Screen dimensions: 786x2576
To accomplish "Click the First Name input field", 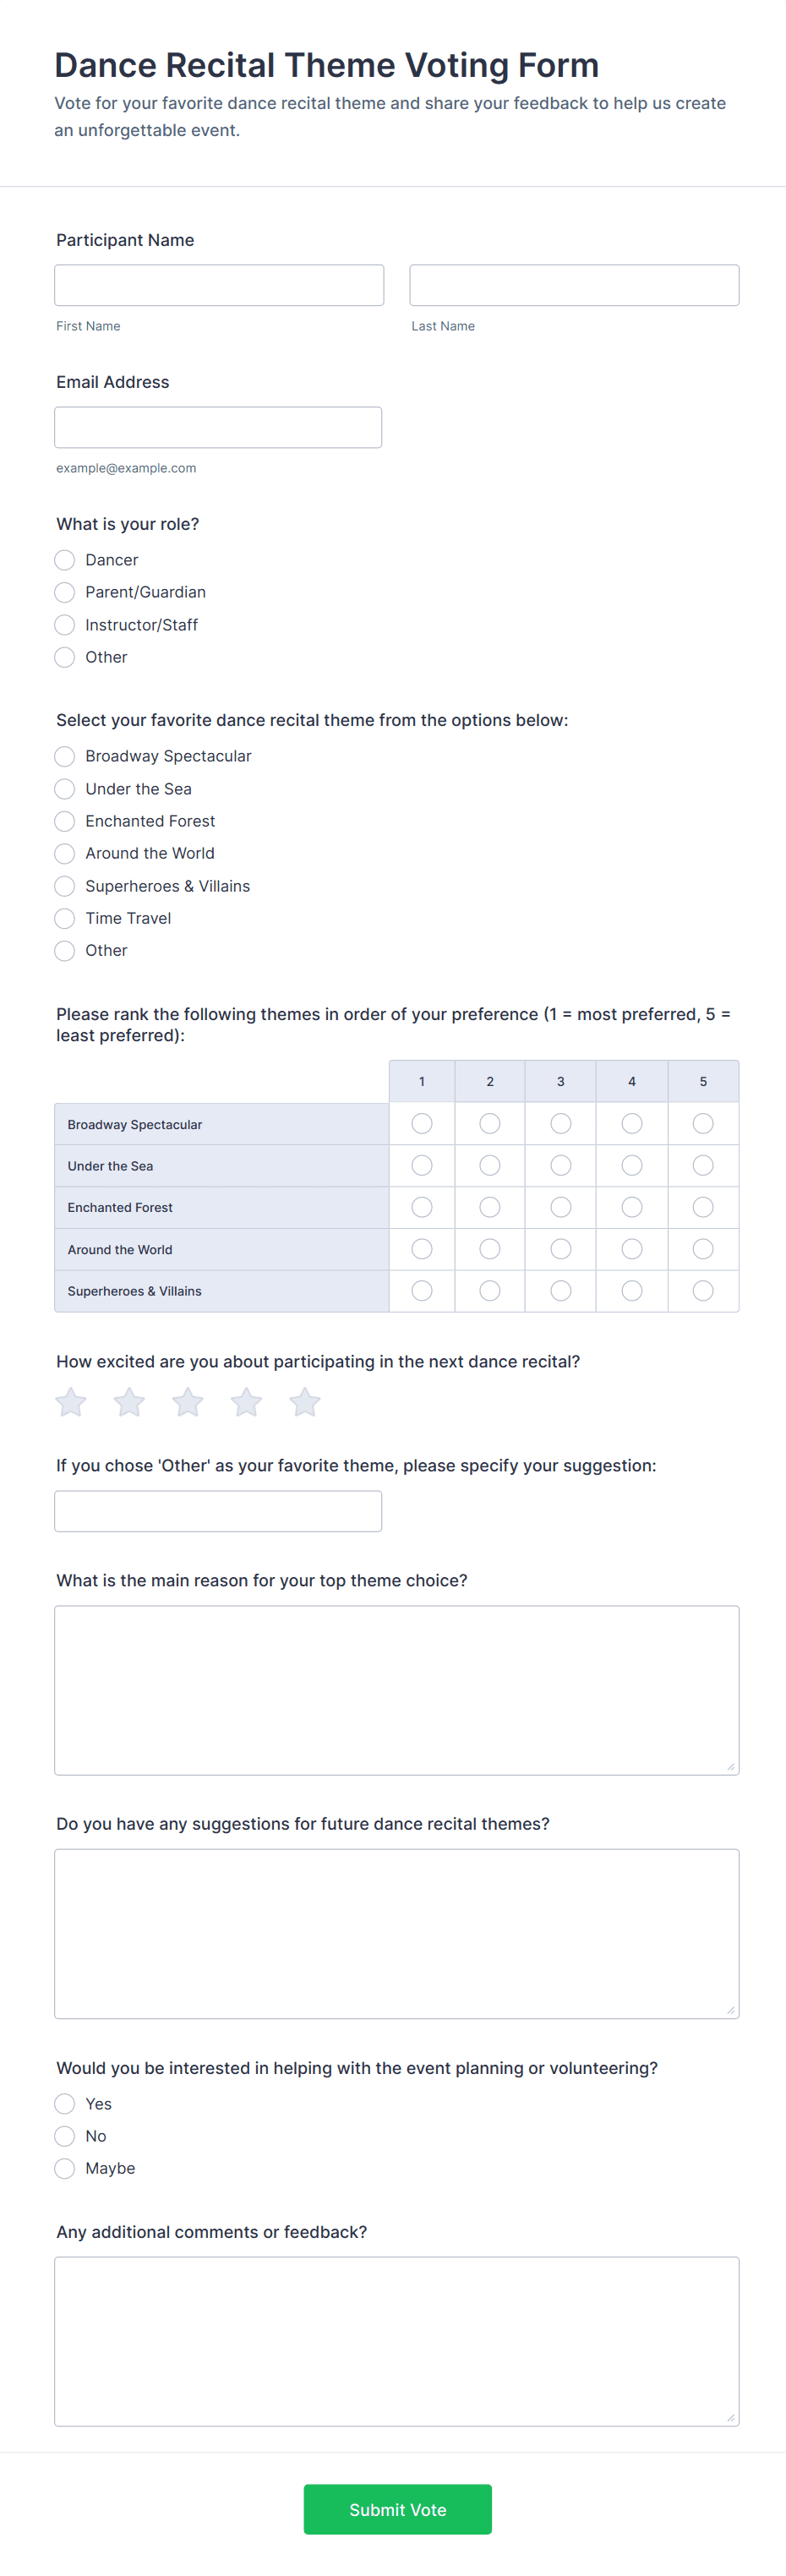I will tap(219, 285).
